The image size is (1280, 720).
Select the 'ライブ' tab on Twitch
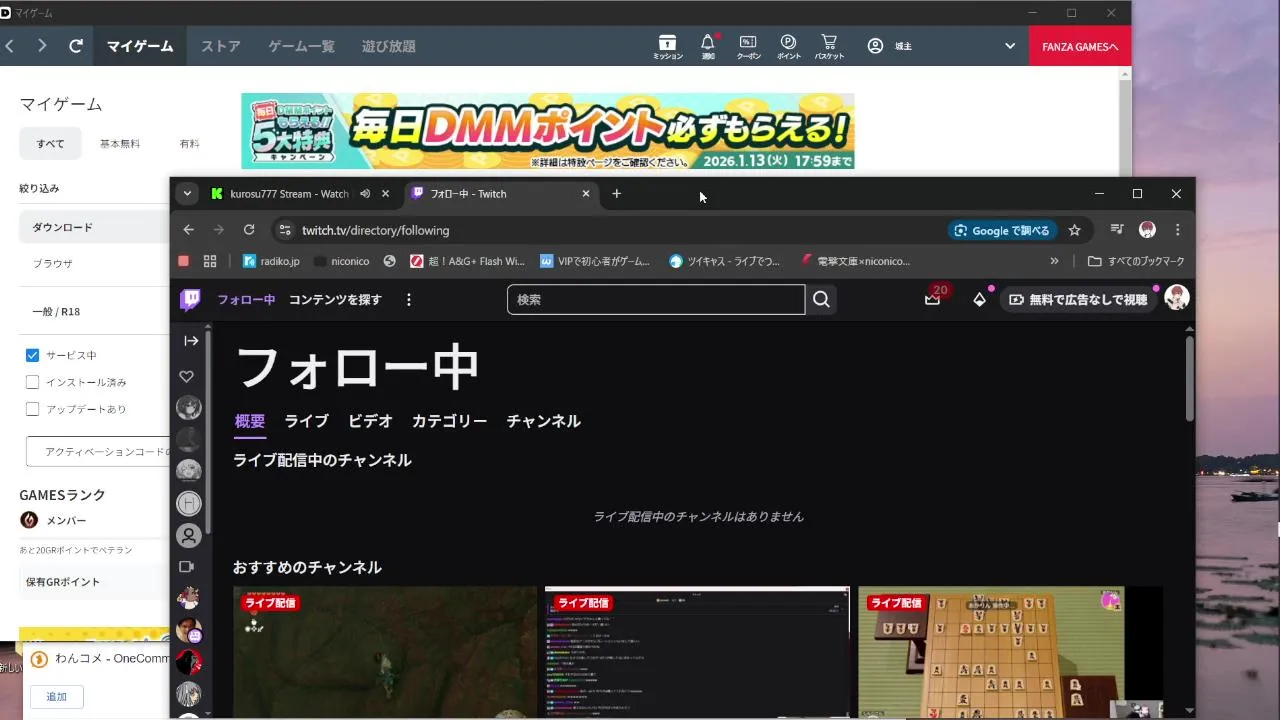[306, 421]
